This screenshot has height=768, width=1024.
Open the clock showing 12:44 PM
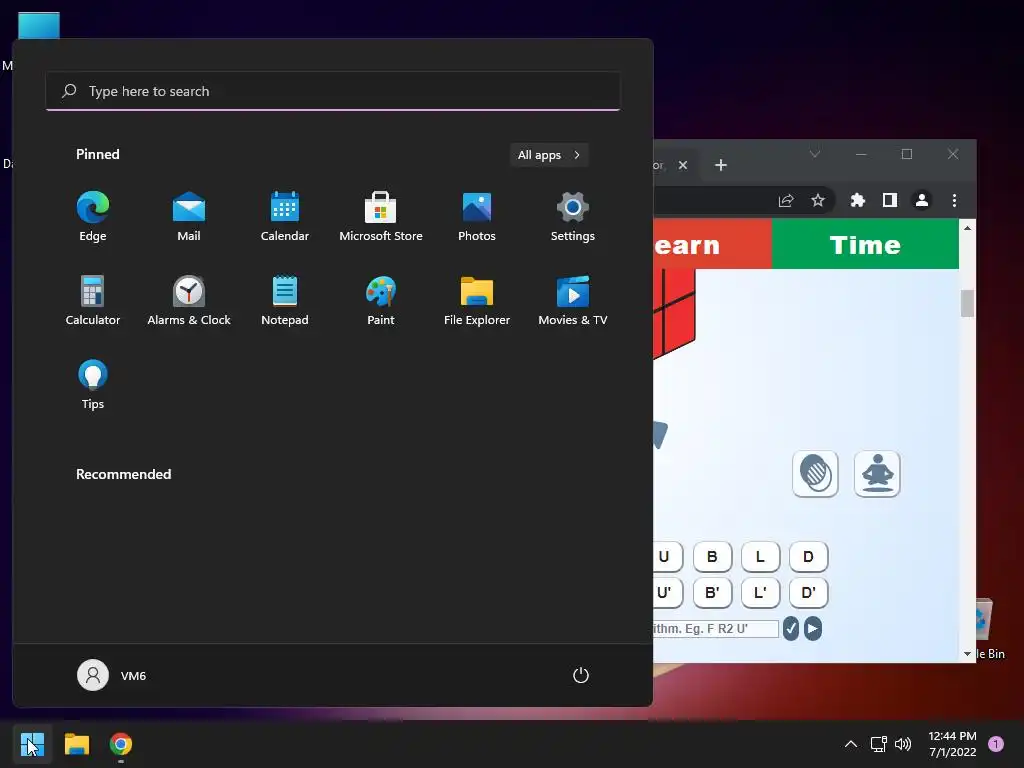pos(952,744)
